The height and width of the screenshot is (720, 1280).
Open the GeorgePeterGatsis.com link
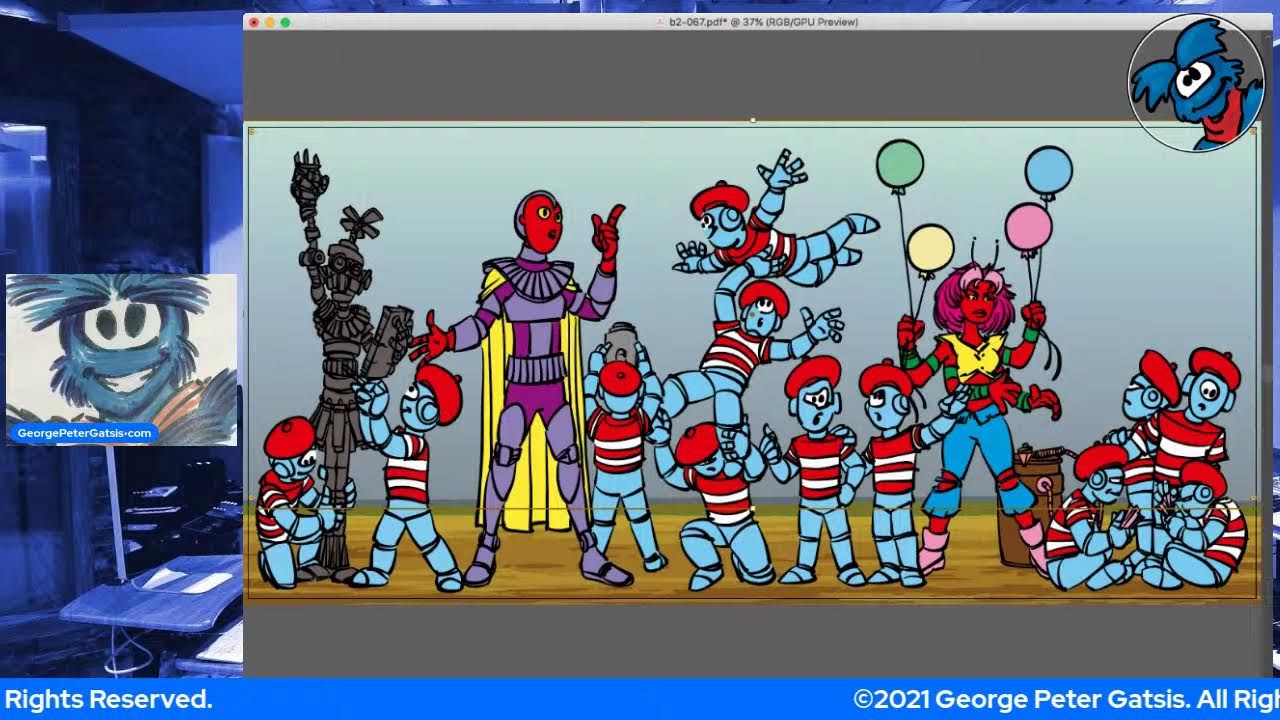click(x=84, y=433)
